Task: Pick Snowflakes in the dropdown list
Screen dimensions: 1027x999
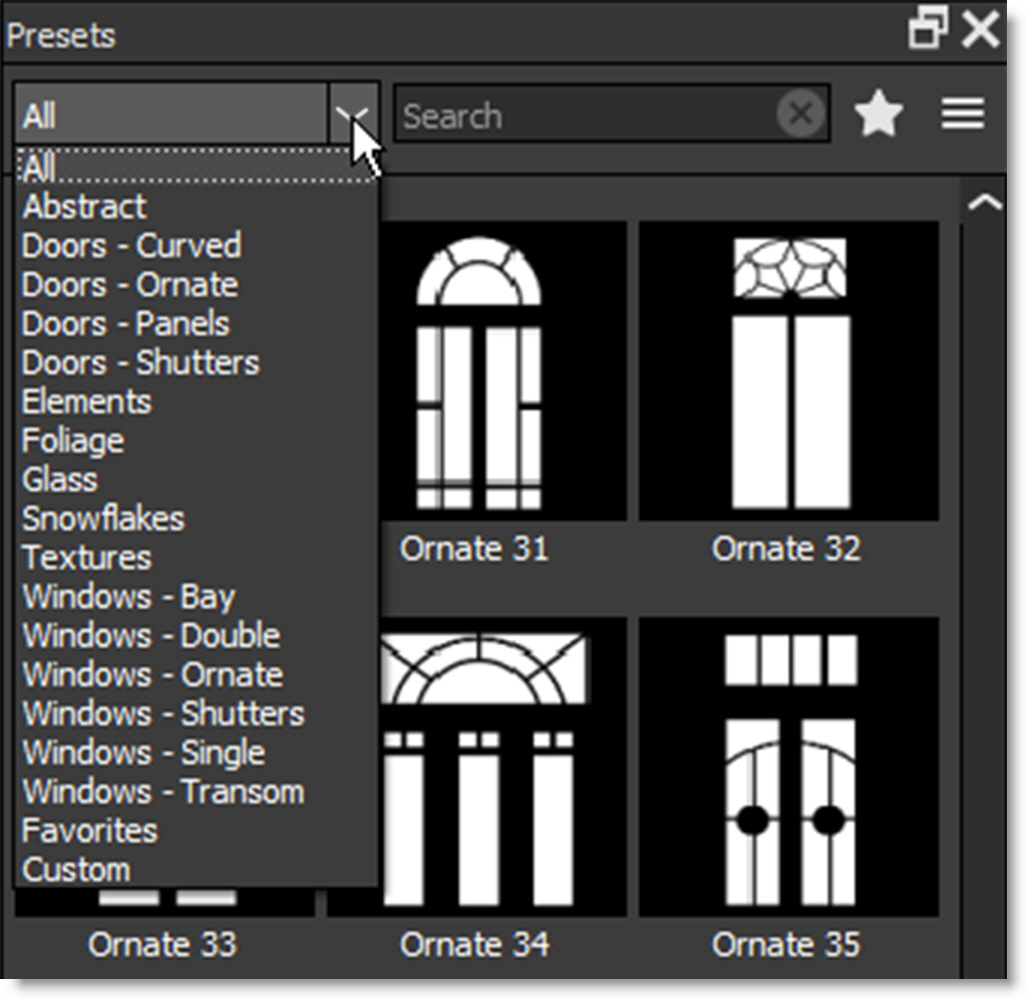Action: tap(103, 519)
